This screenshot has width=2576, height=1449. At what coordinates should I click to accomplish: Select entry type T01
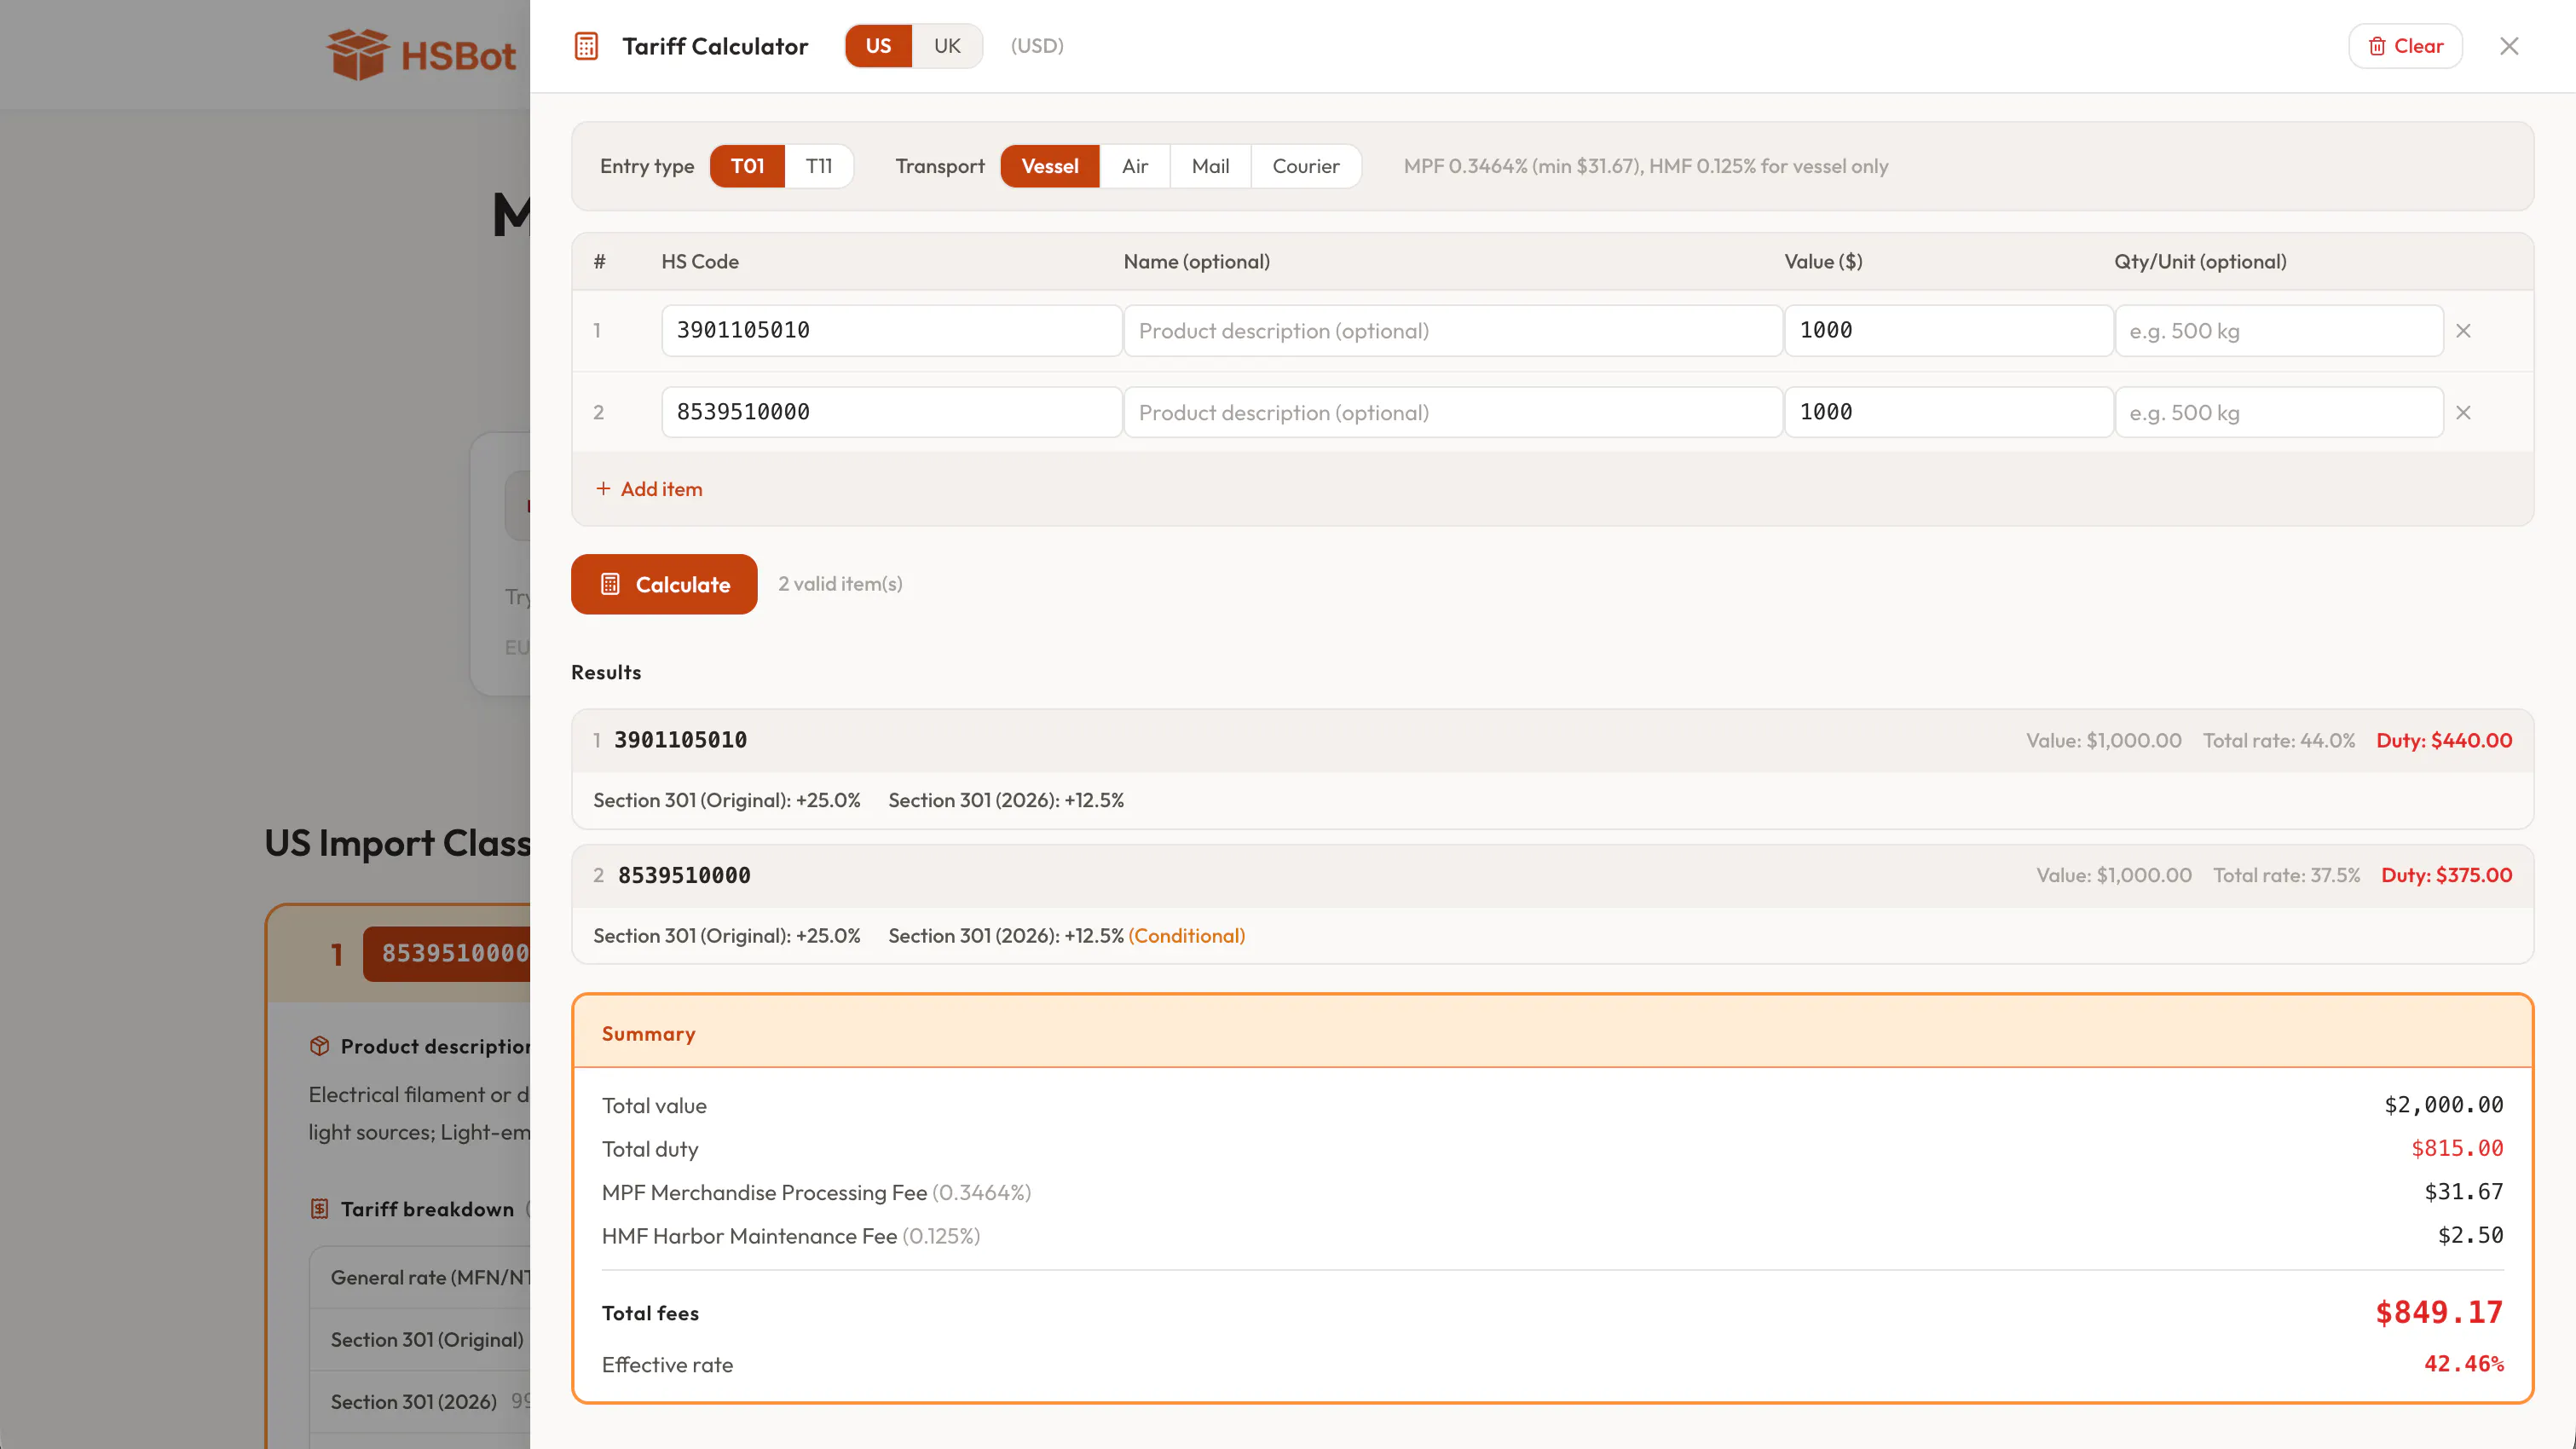pos(747,166)
